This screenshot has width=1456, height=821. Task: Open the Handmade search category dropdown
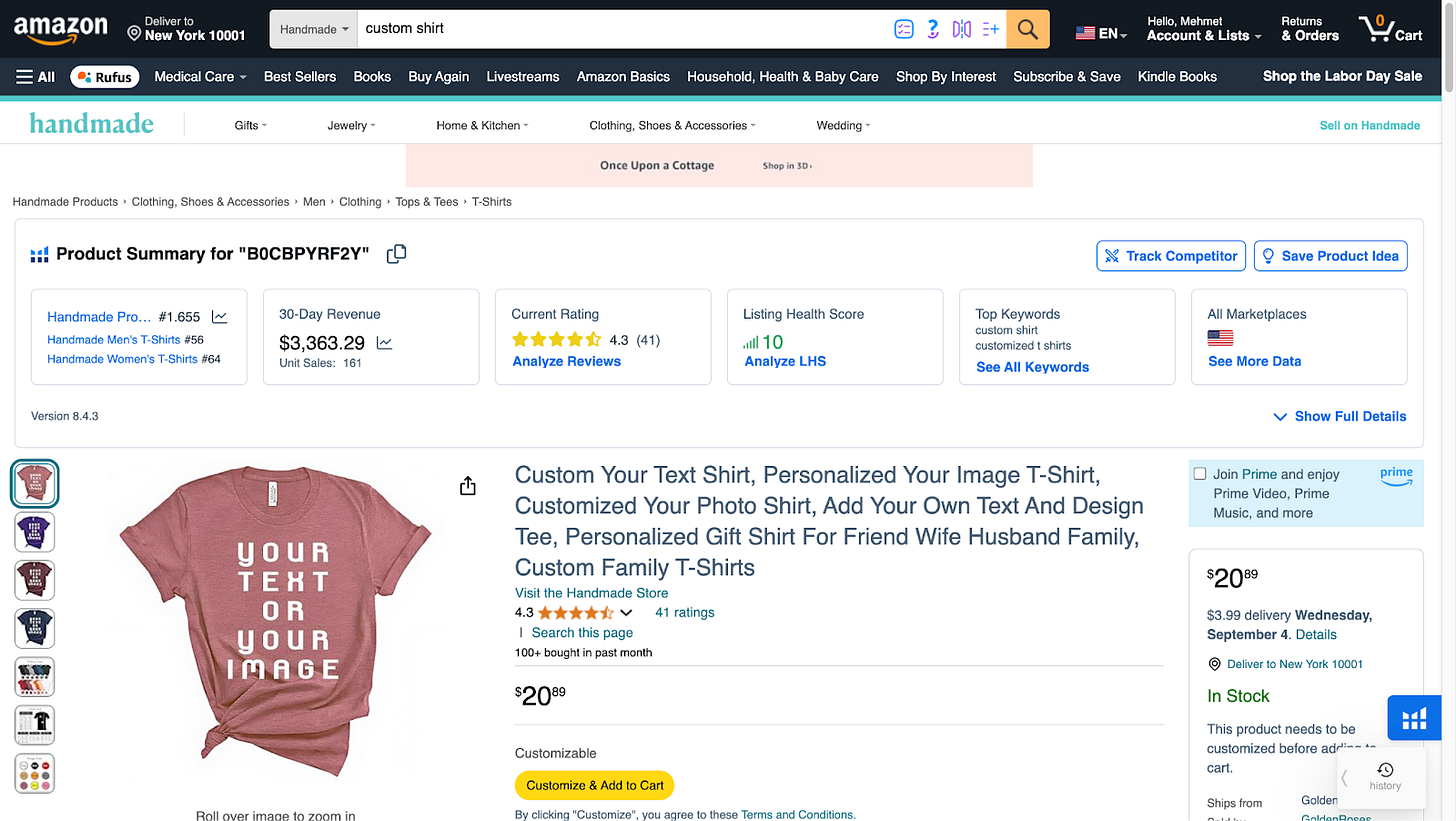314,29
